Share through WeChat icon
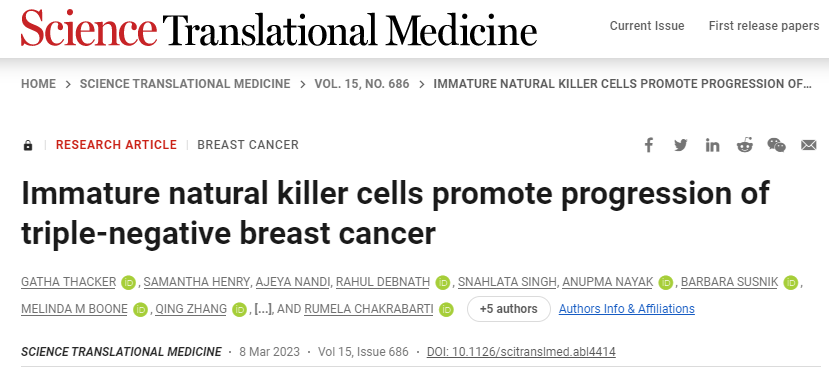 [776, 145]
